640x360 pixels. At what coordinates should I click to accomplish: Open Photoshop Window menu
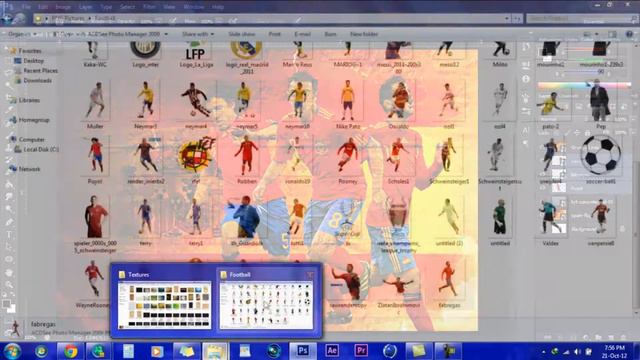[193, 7]
